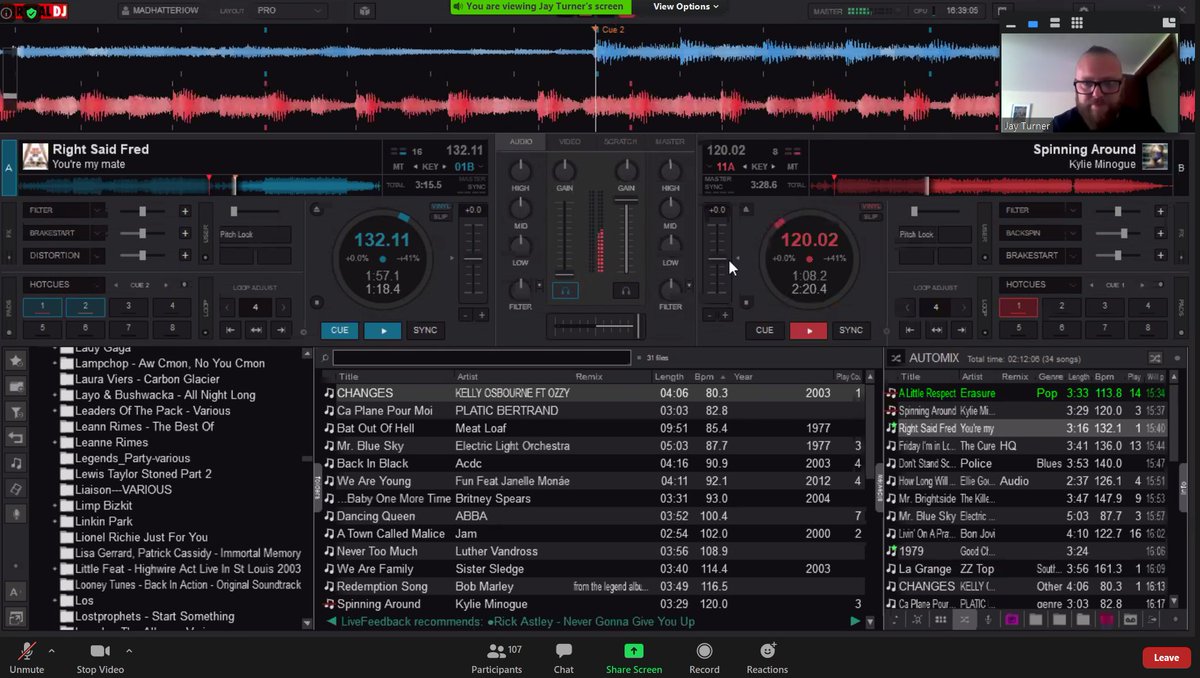The width and height of the screenshot is (1200, 678).
Task: Click deck A SYNC button
Action: click(425, 330)
